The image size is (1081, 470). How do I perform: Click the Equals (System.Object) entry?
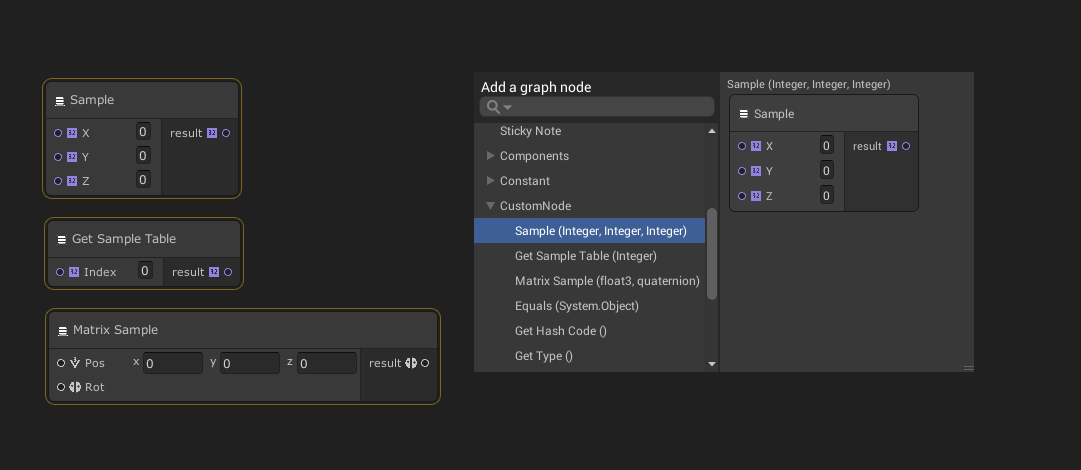576,306
